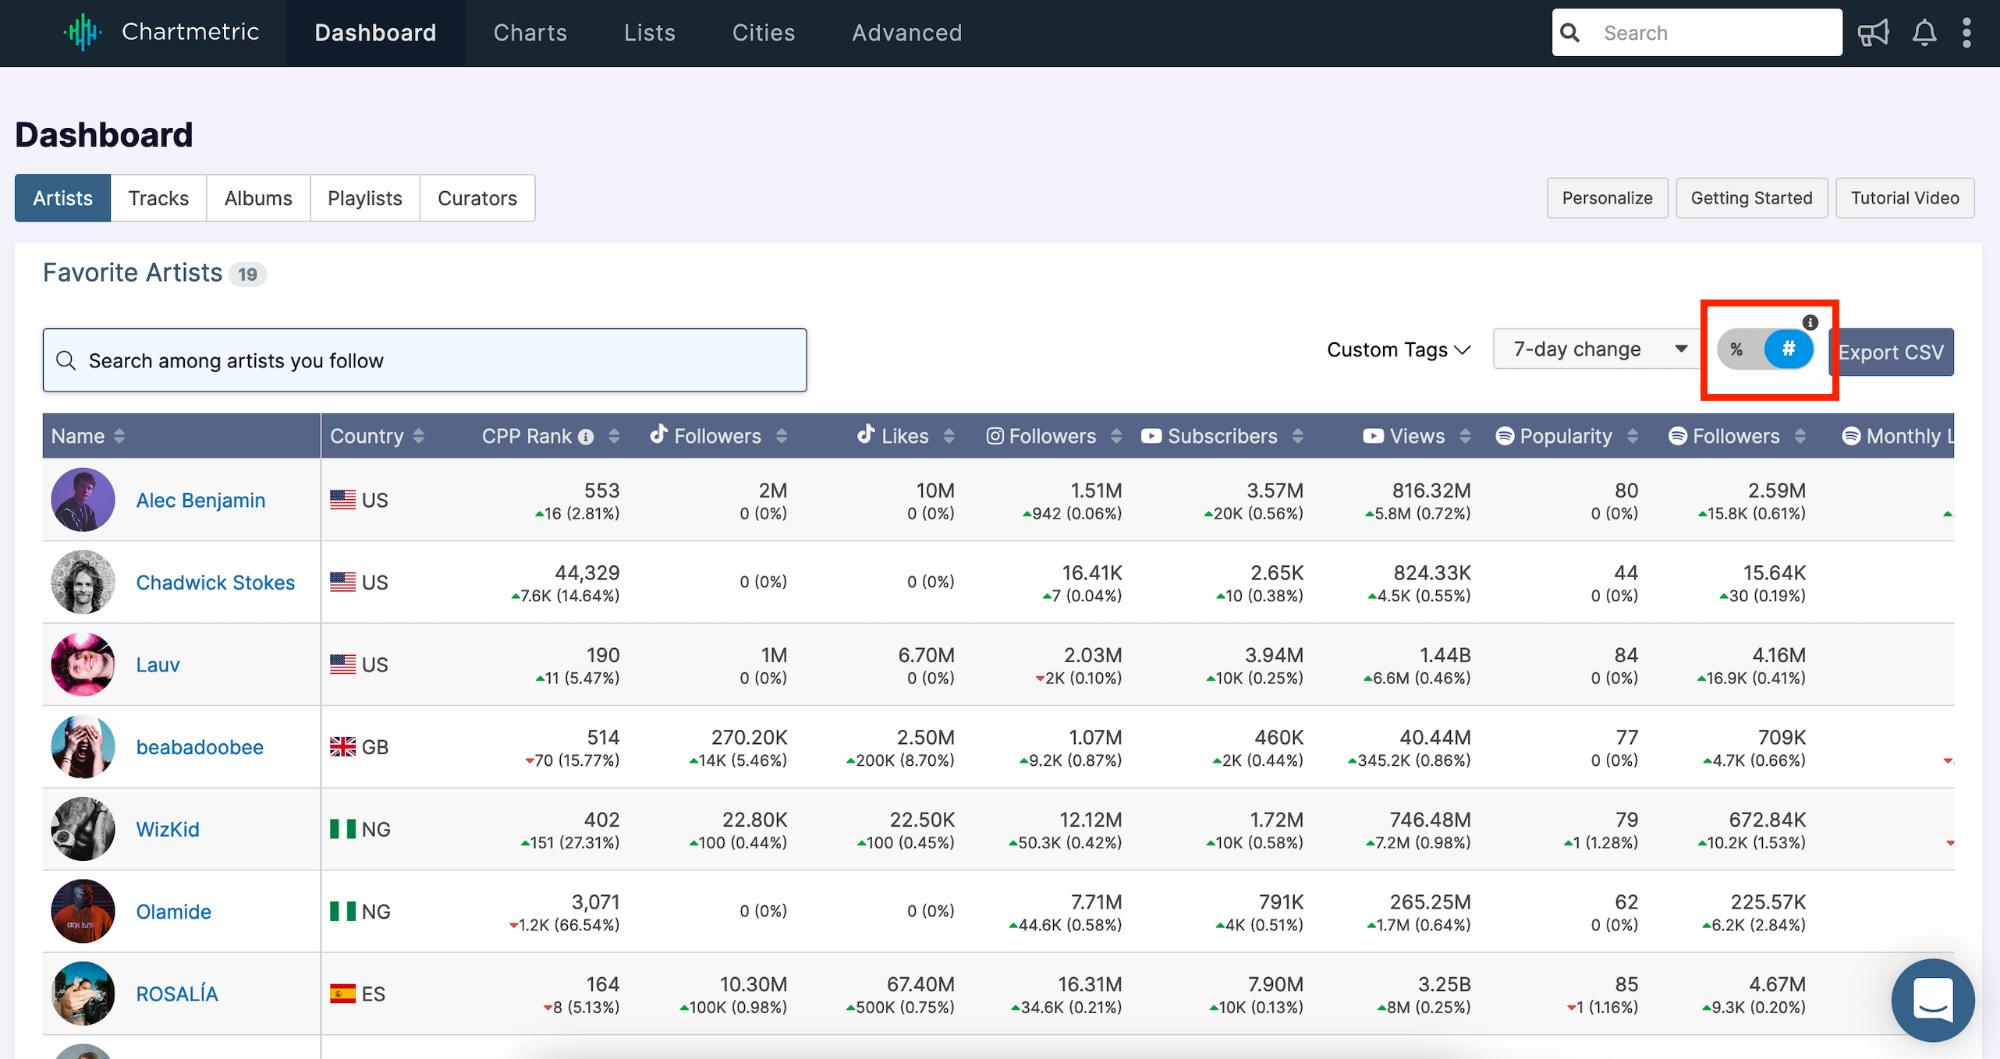Image resolution: width=2000 pixels, height=1059 pixels.
Task: Click Lauv's YouTube Views 1.44B
Action: [x=1445, y=655]
